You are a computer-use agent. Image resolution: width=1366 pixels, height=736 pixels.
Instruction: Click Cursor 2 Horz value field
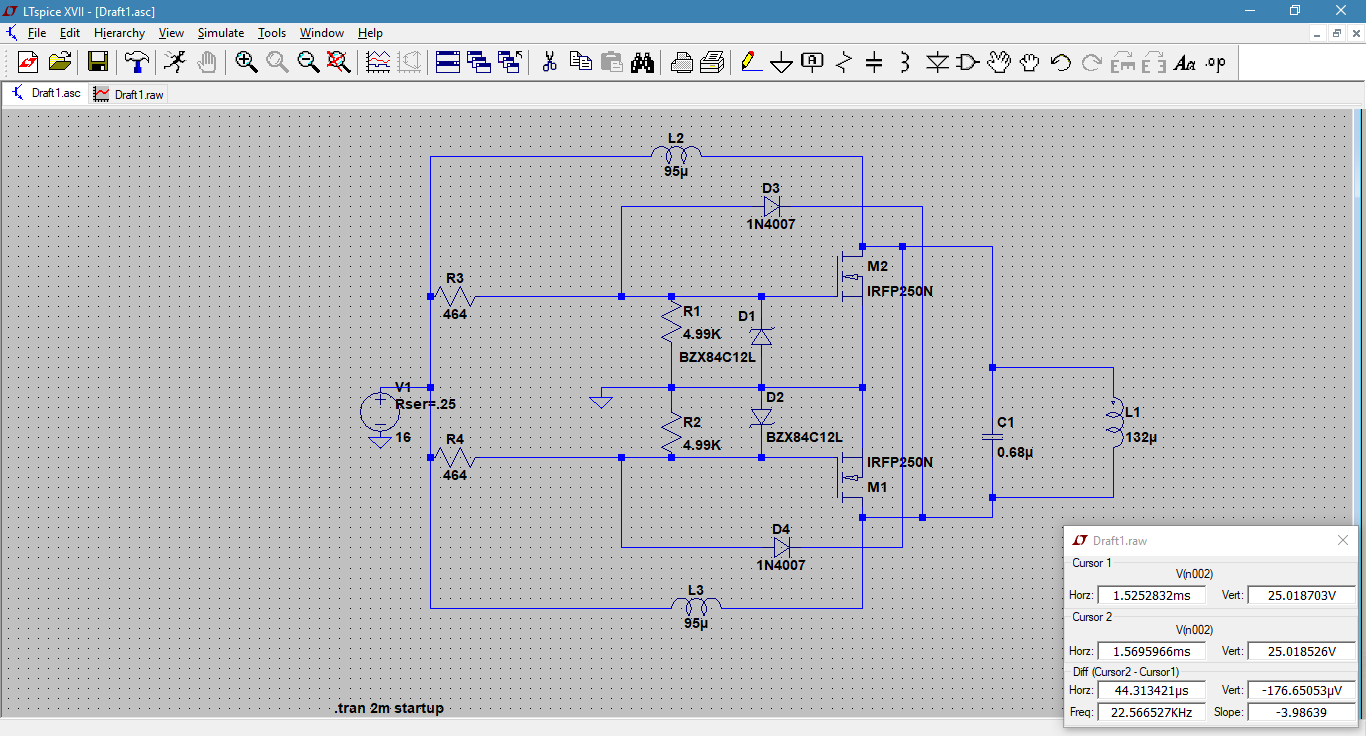pyautogui.click(x=1151, y=651)
